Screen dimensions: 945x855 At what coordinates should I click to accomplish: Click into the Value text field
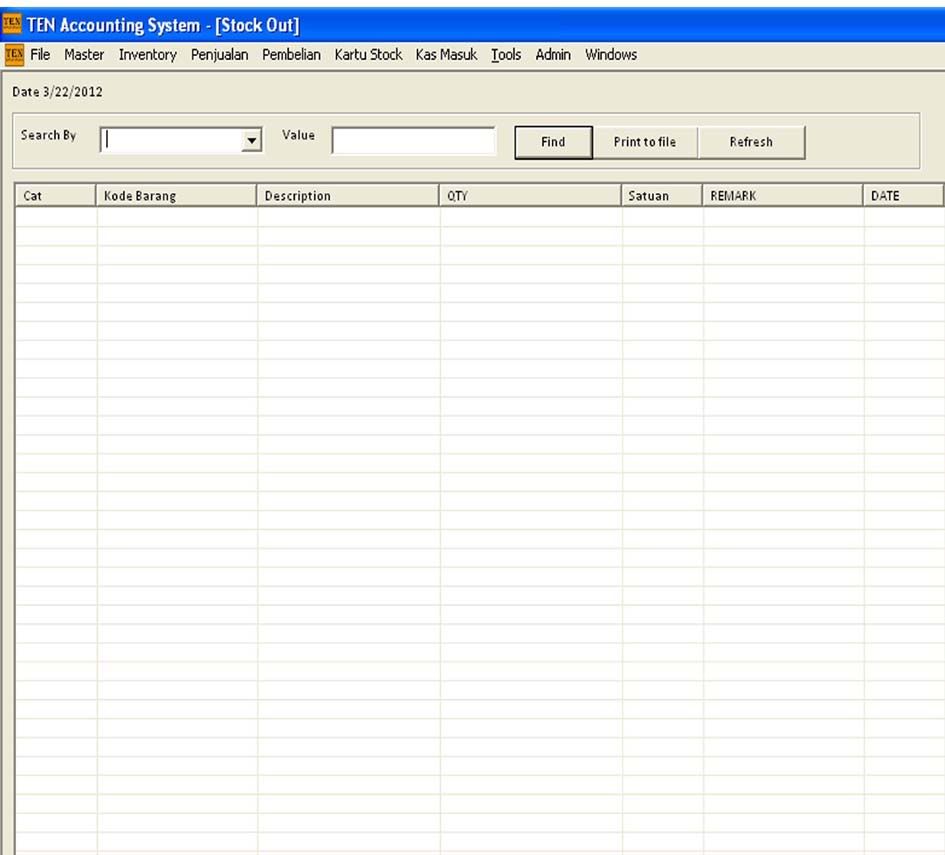(413, 141)
